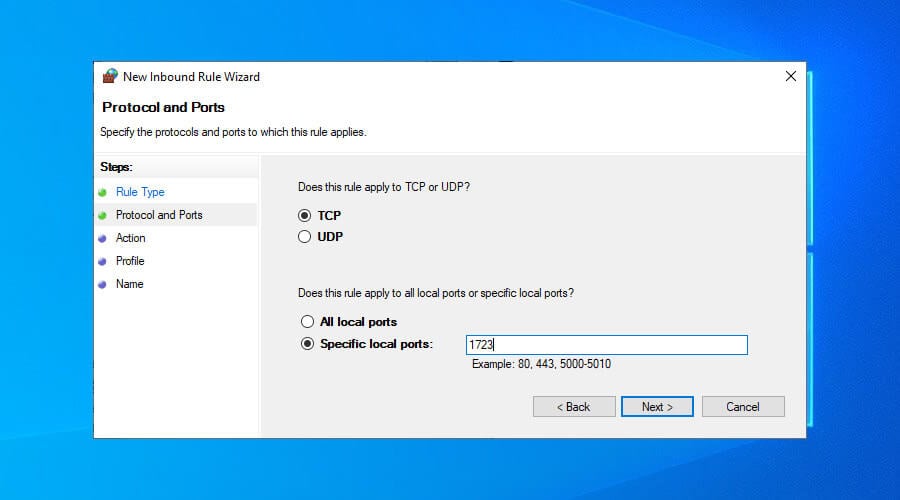Click the purple bullet beside Name

tap(103, 284)
